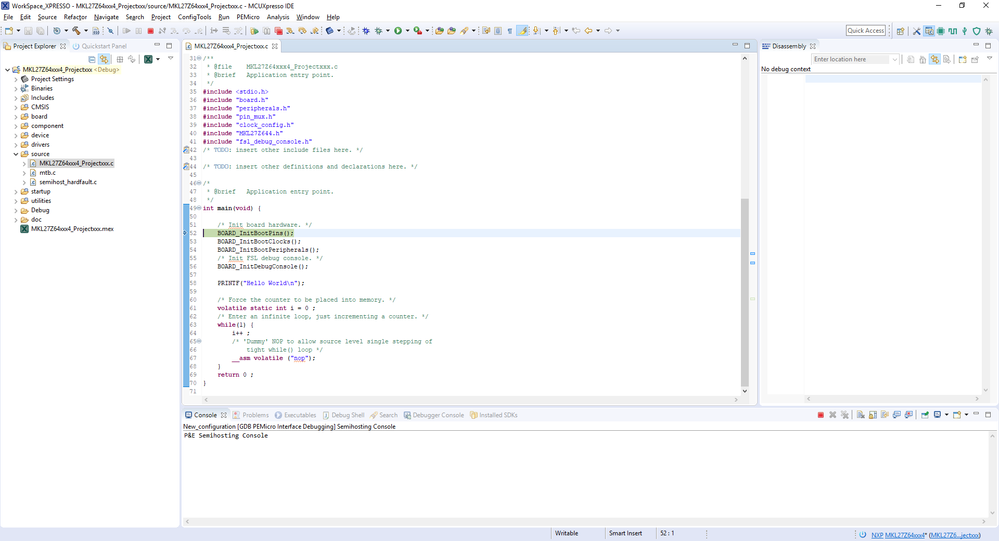Toggle Show Whitespace Characters pilcrow icon

(x=510, y=31)
